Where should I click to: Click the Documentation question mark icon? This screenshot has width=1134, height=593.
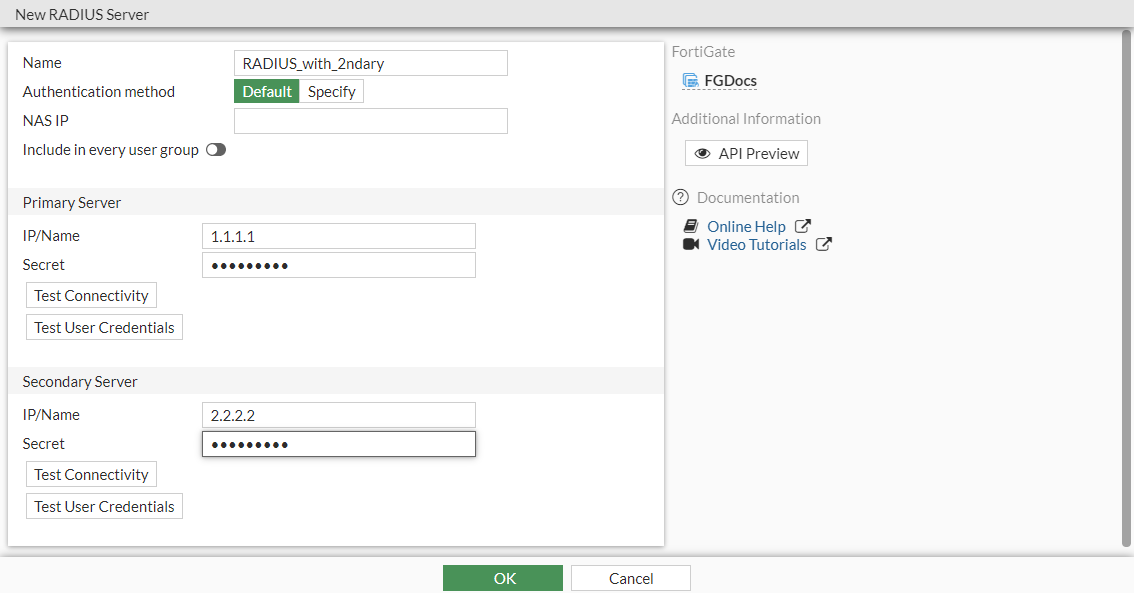click(681, 197)
